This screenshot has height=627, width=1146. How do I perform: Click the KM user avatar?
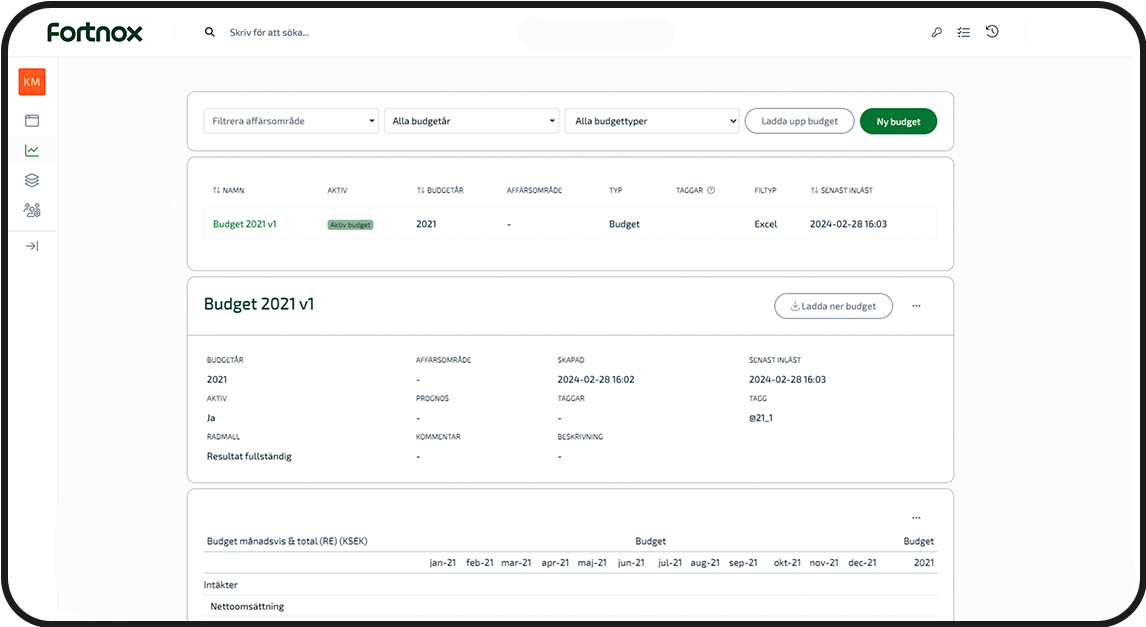coord(32,82)
